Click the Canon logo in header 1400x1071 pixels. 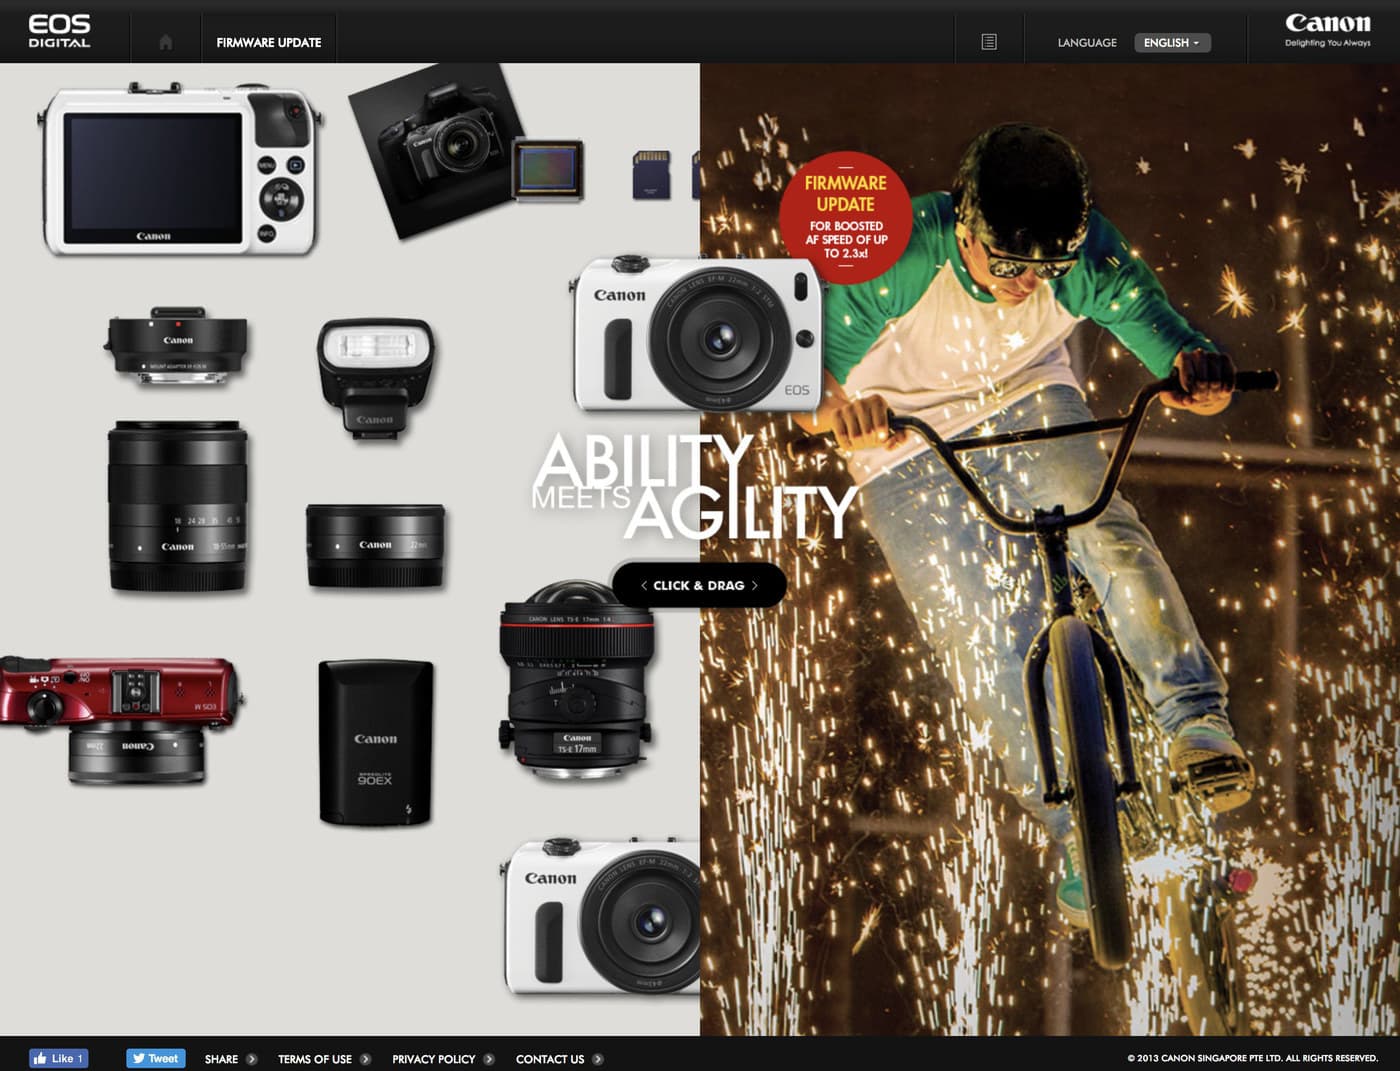point(1328,30)
